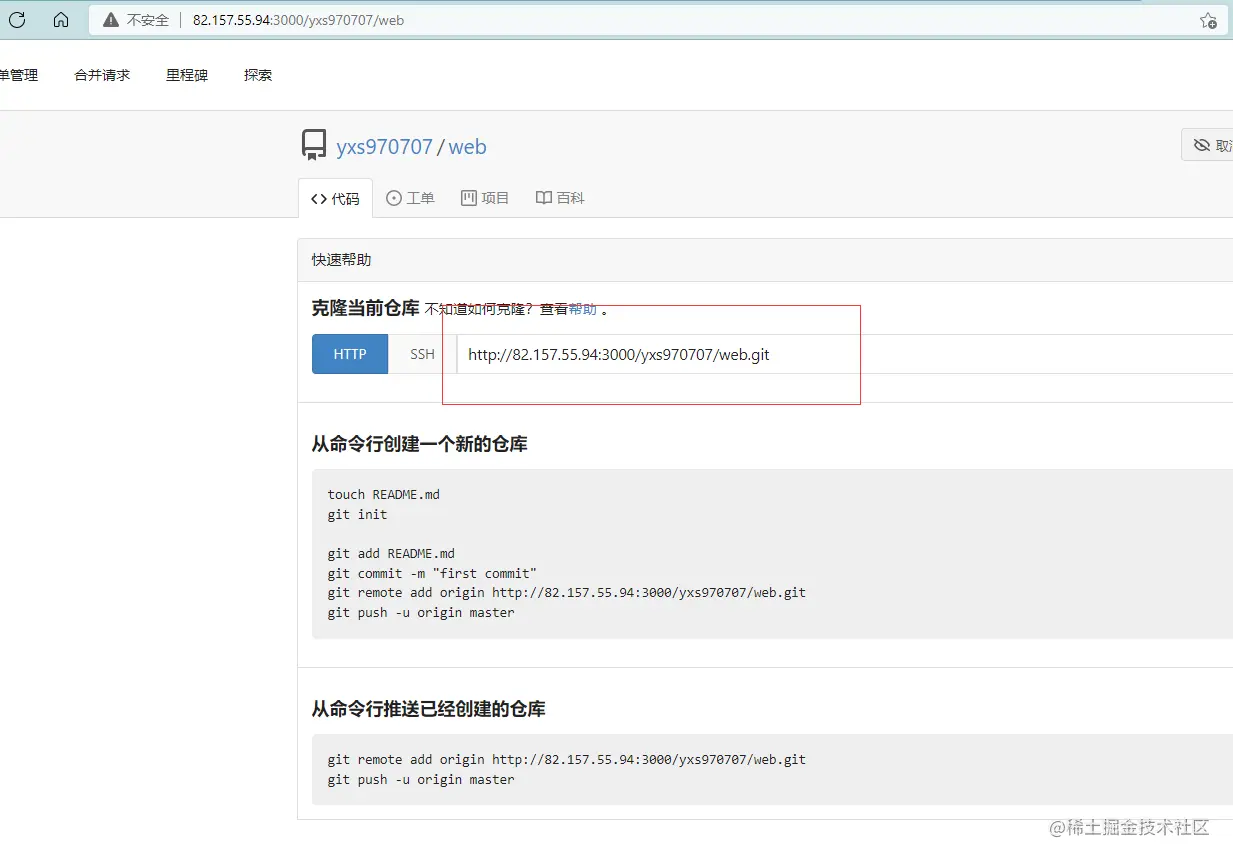Reload the page with browser refresh icon

tap(17, 20)
